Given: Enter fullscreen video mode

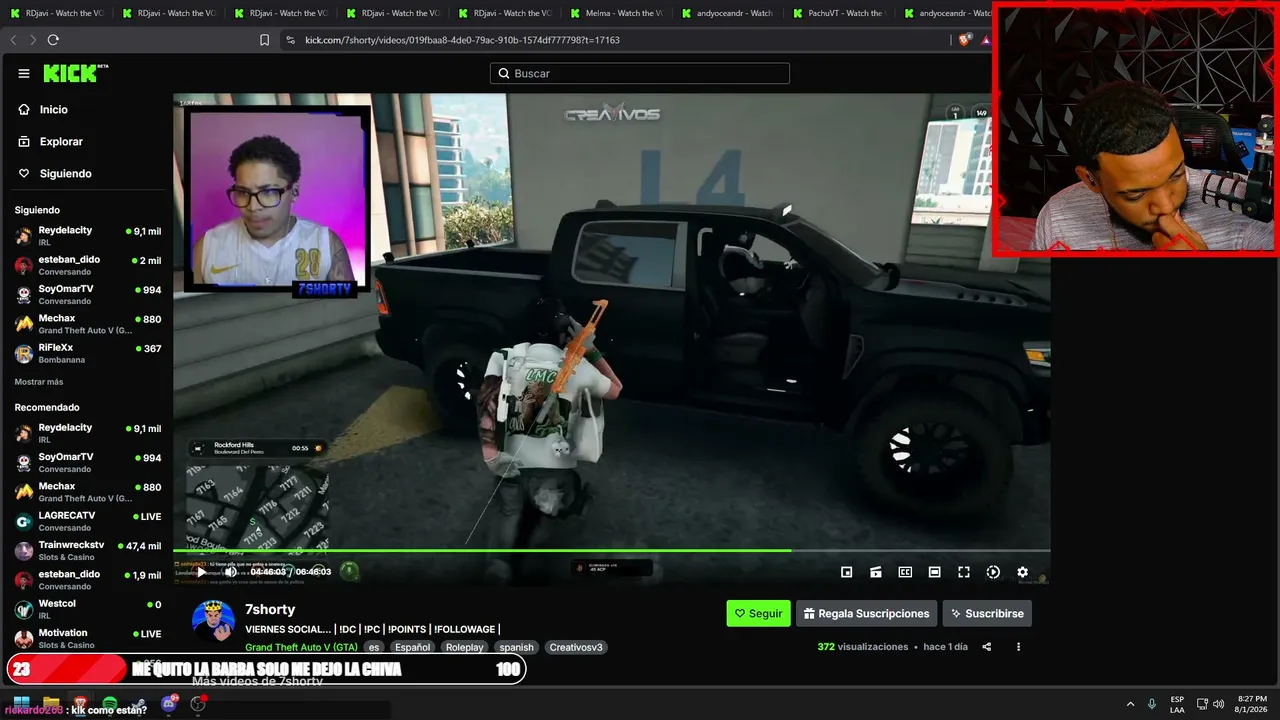Looking at the screenshot, I should [964, 572].
